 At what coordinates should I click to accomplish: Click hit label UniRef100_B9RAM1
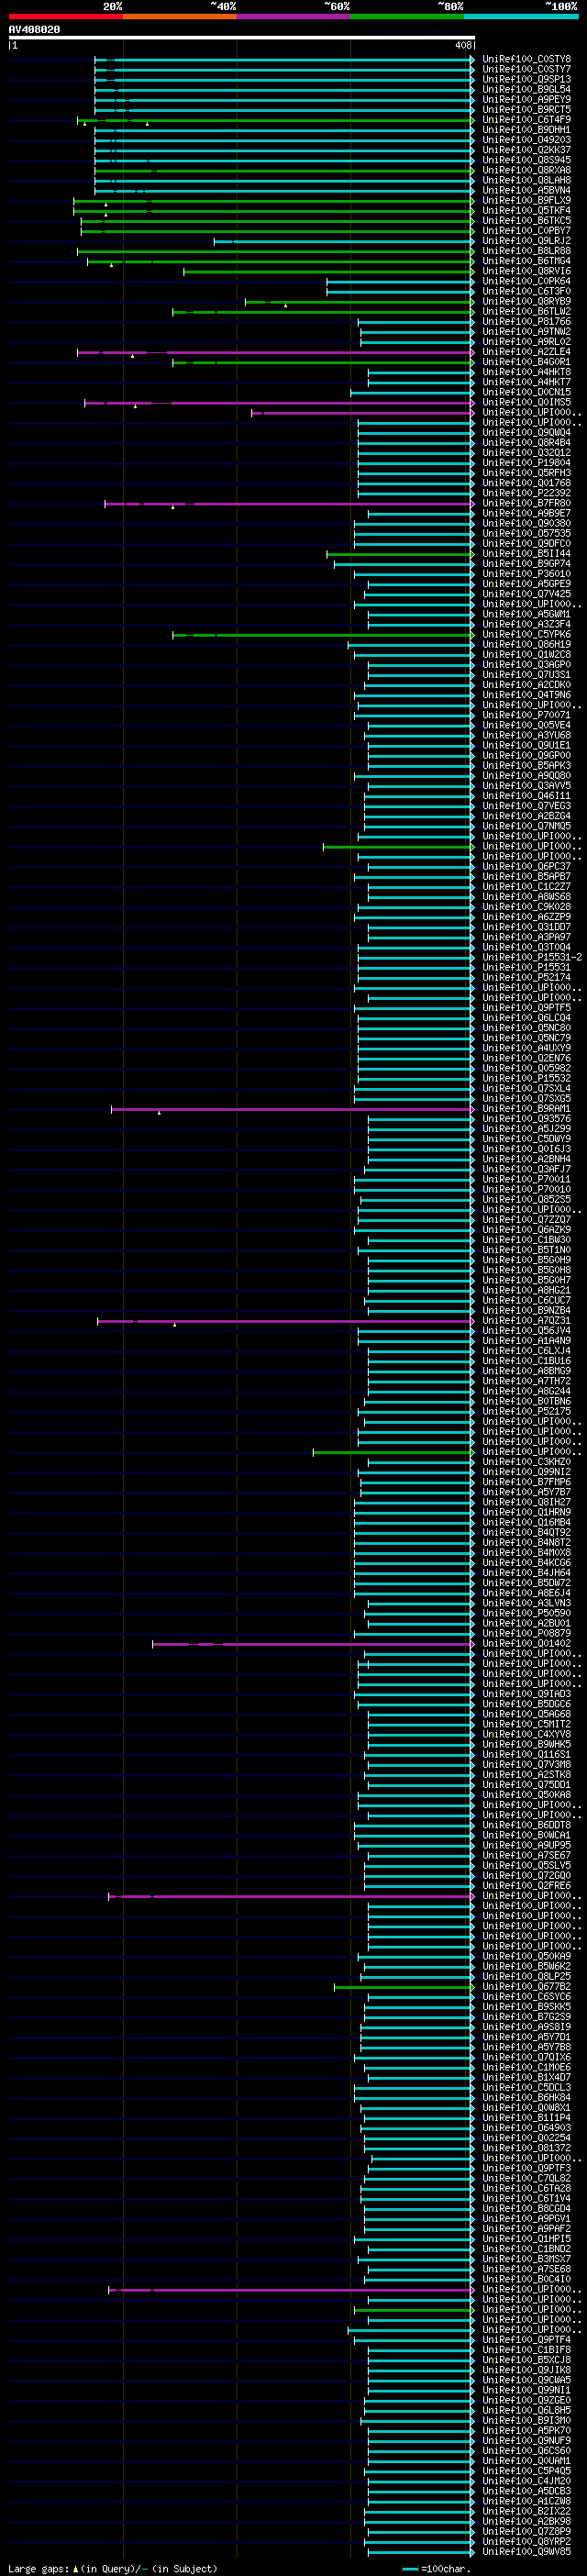pyautogui.click(x=526, y=1109)
